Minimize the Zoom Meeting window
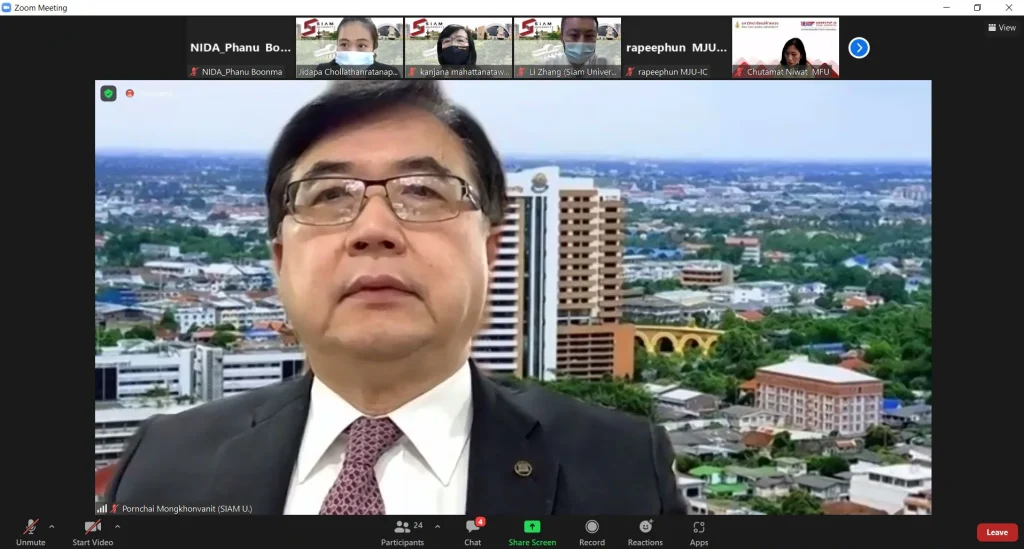The width and height of the screenshot is (1024, 549). click(x=946, y=7)
